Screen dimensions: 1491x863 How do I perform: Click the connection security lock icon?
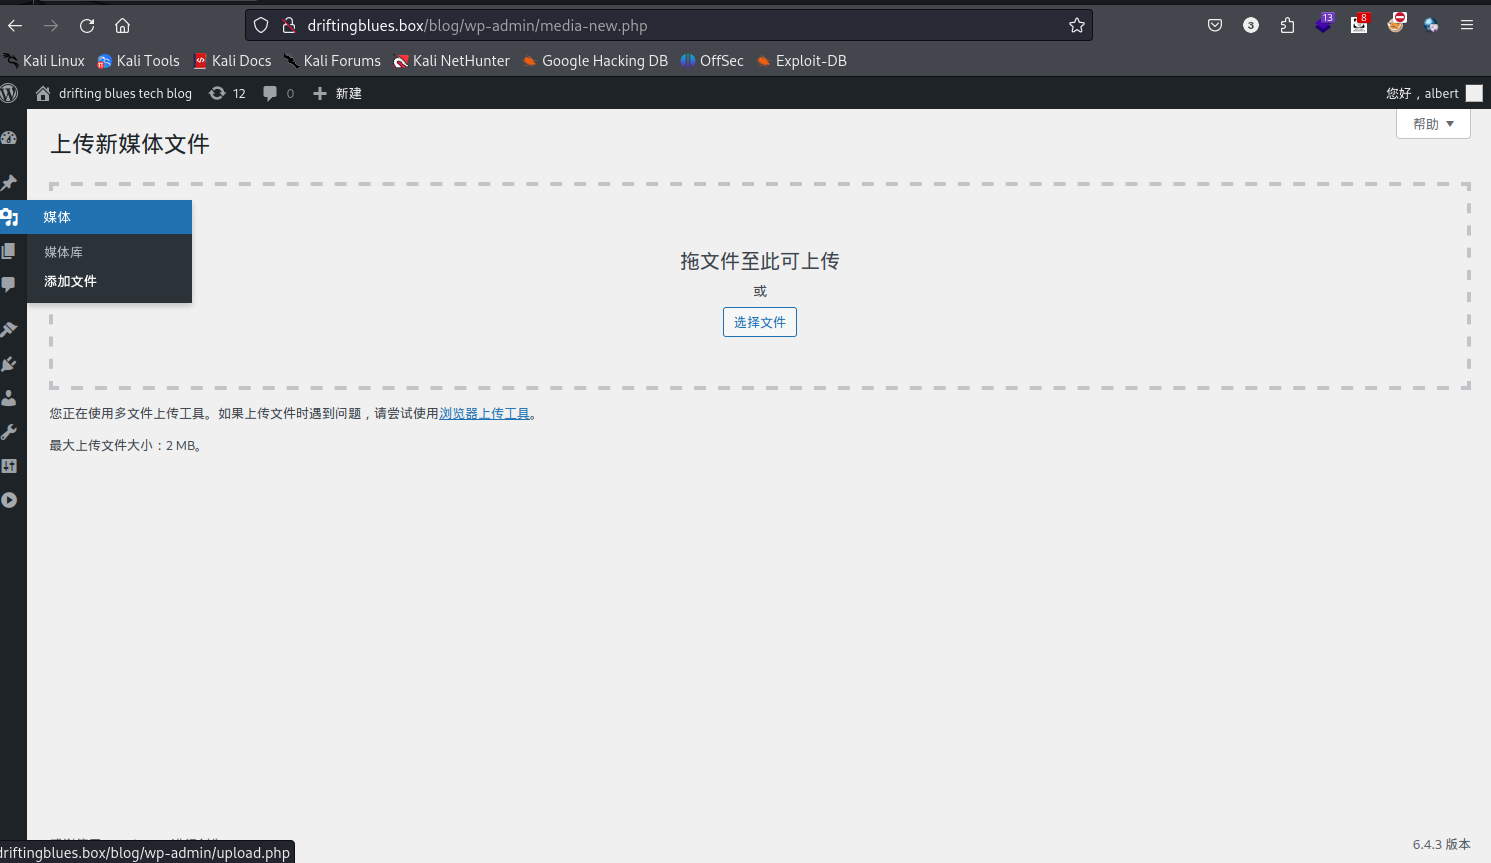click(289, 25)
